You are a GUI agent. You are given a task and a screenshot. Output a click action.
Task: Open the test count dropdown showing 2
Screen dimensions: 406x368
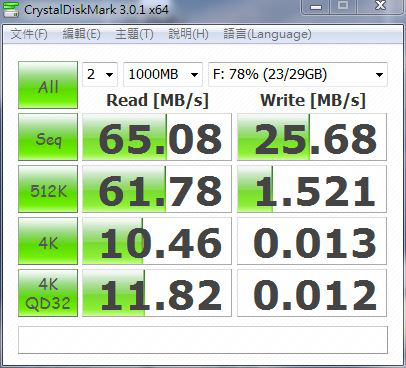100,74
